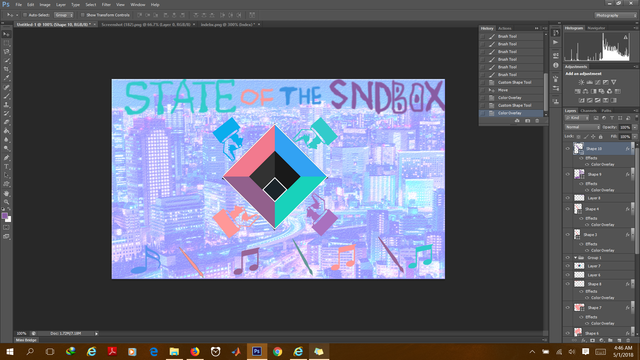The image size is (640, 360).
Task: Open the Layers panel flyout menu
Action: click(636, 111)
